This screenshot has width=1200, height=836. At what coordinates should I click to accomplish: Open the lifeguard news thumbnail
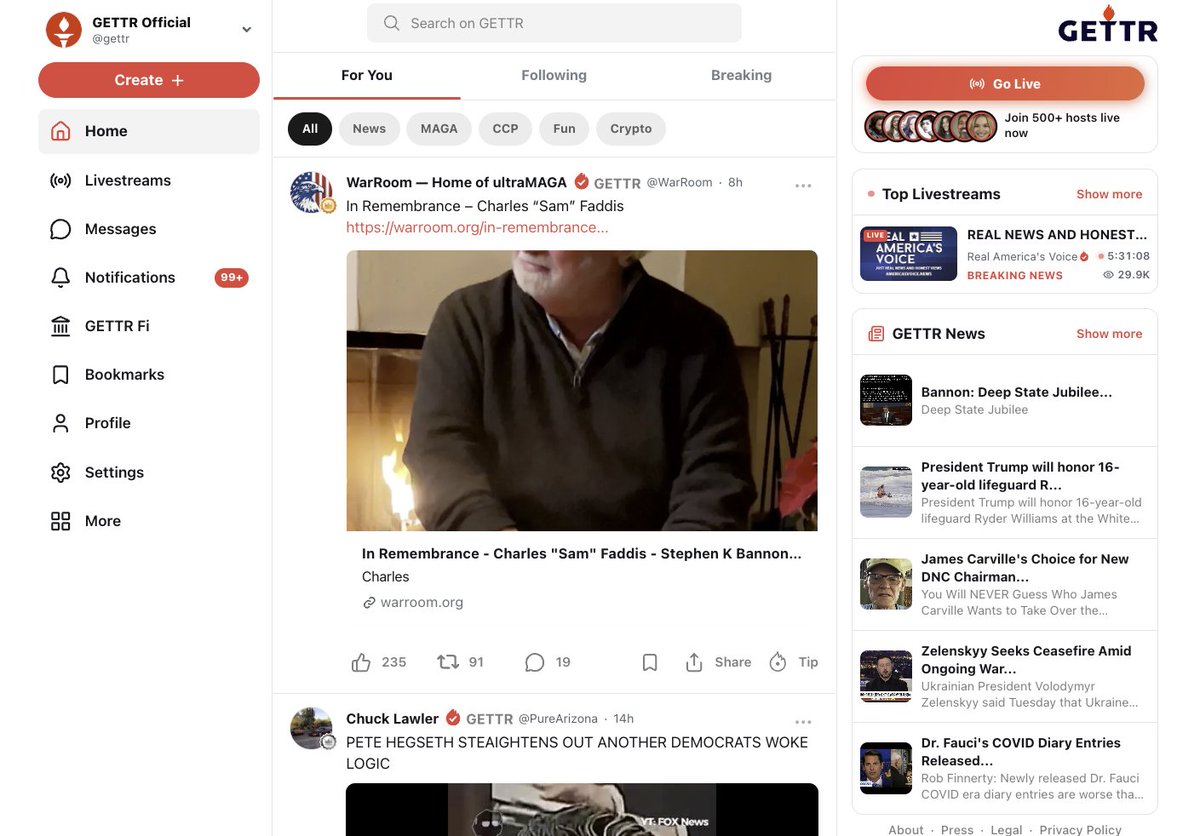886,492
